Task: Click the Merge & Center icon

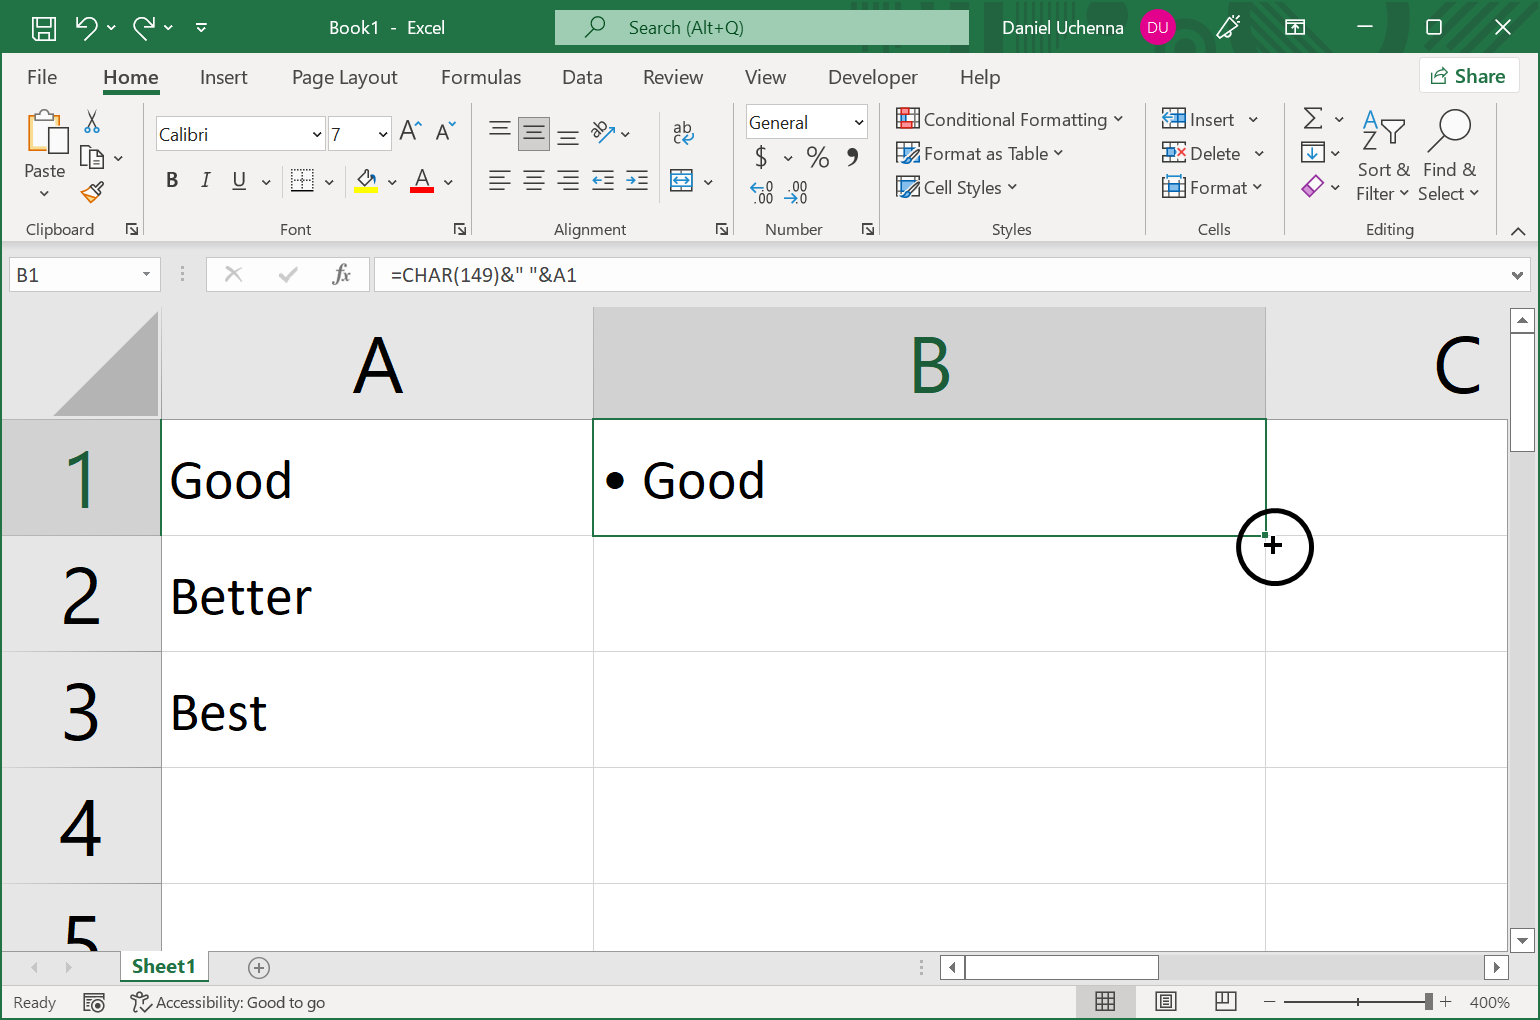Action: [x=682, y=181]
